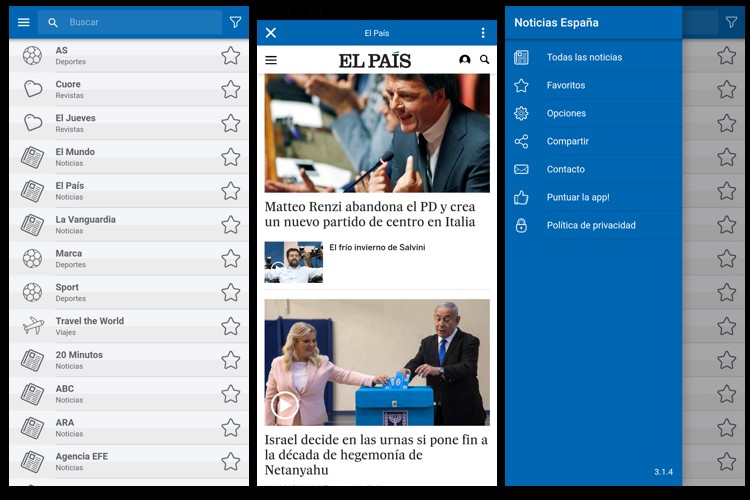750x500 pixels.
Task: Open Política de privacidad
Action: tap(591, 225)
